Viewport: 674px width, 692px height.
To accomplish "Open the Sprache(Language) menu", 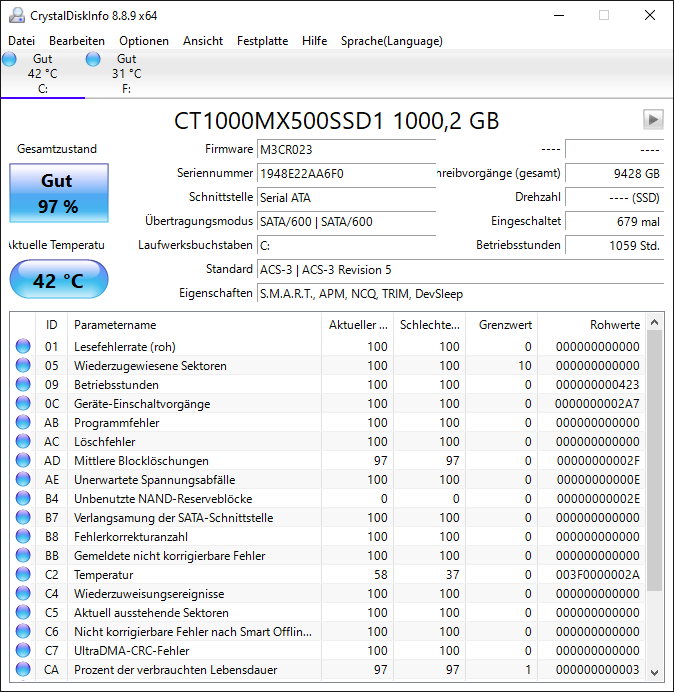I will (x=392, y=41).
